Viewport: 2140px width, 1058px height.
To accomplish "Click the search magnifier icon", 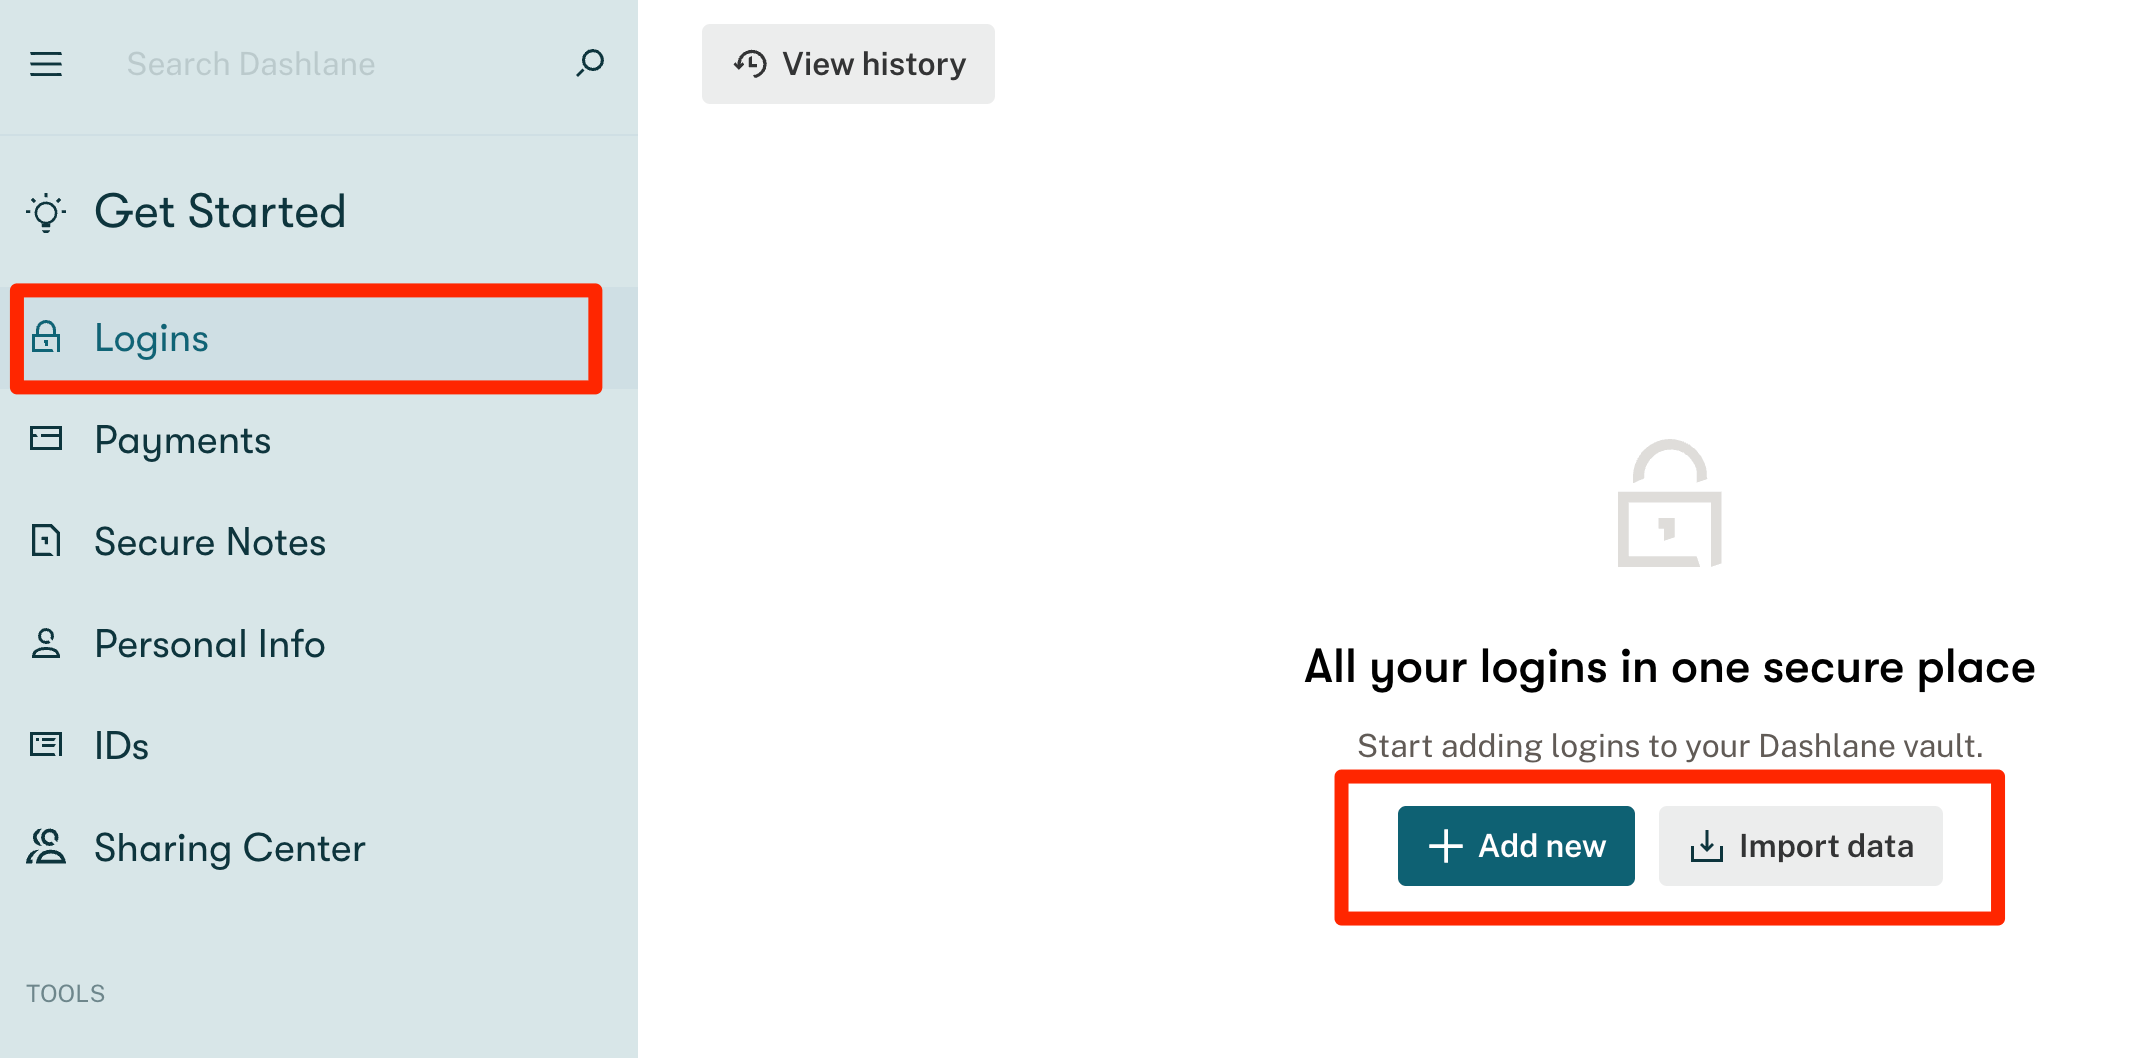I will [590, 63].
